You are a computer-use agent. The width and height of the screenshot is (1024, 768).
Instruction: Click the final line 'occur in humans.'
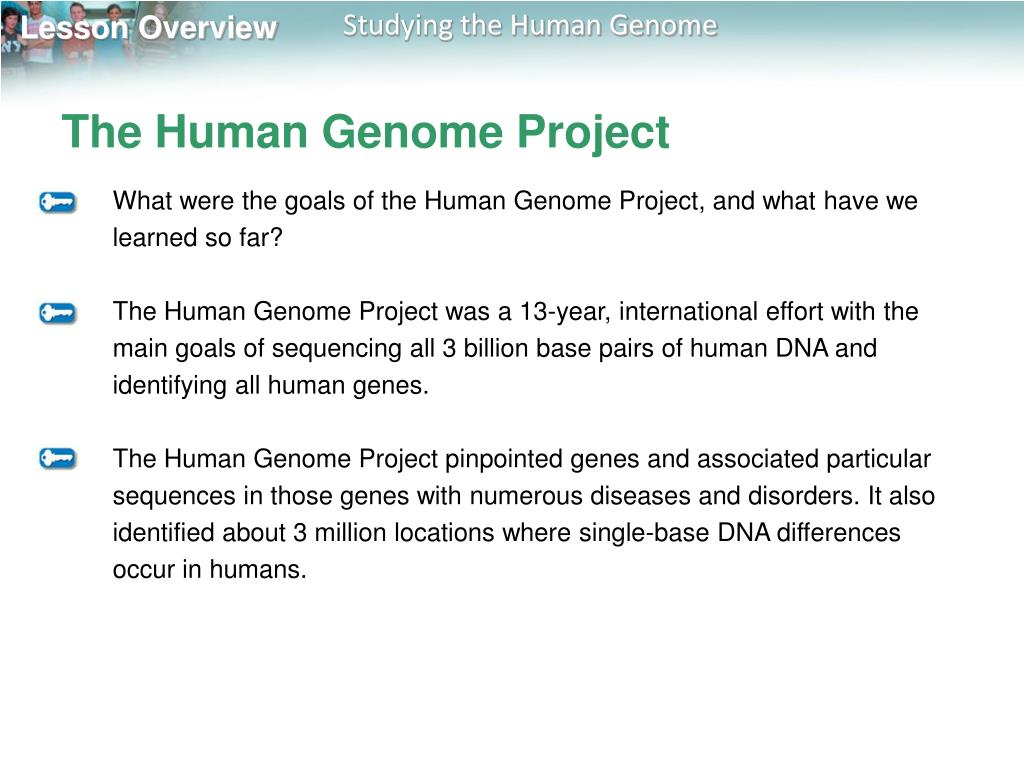[x=210, y=569]
